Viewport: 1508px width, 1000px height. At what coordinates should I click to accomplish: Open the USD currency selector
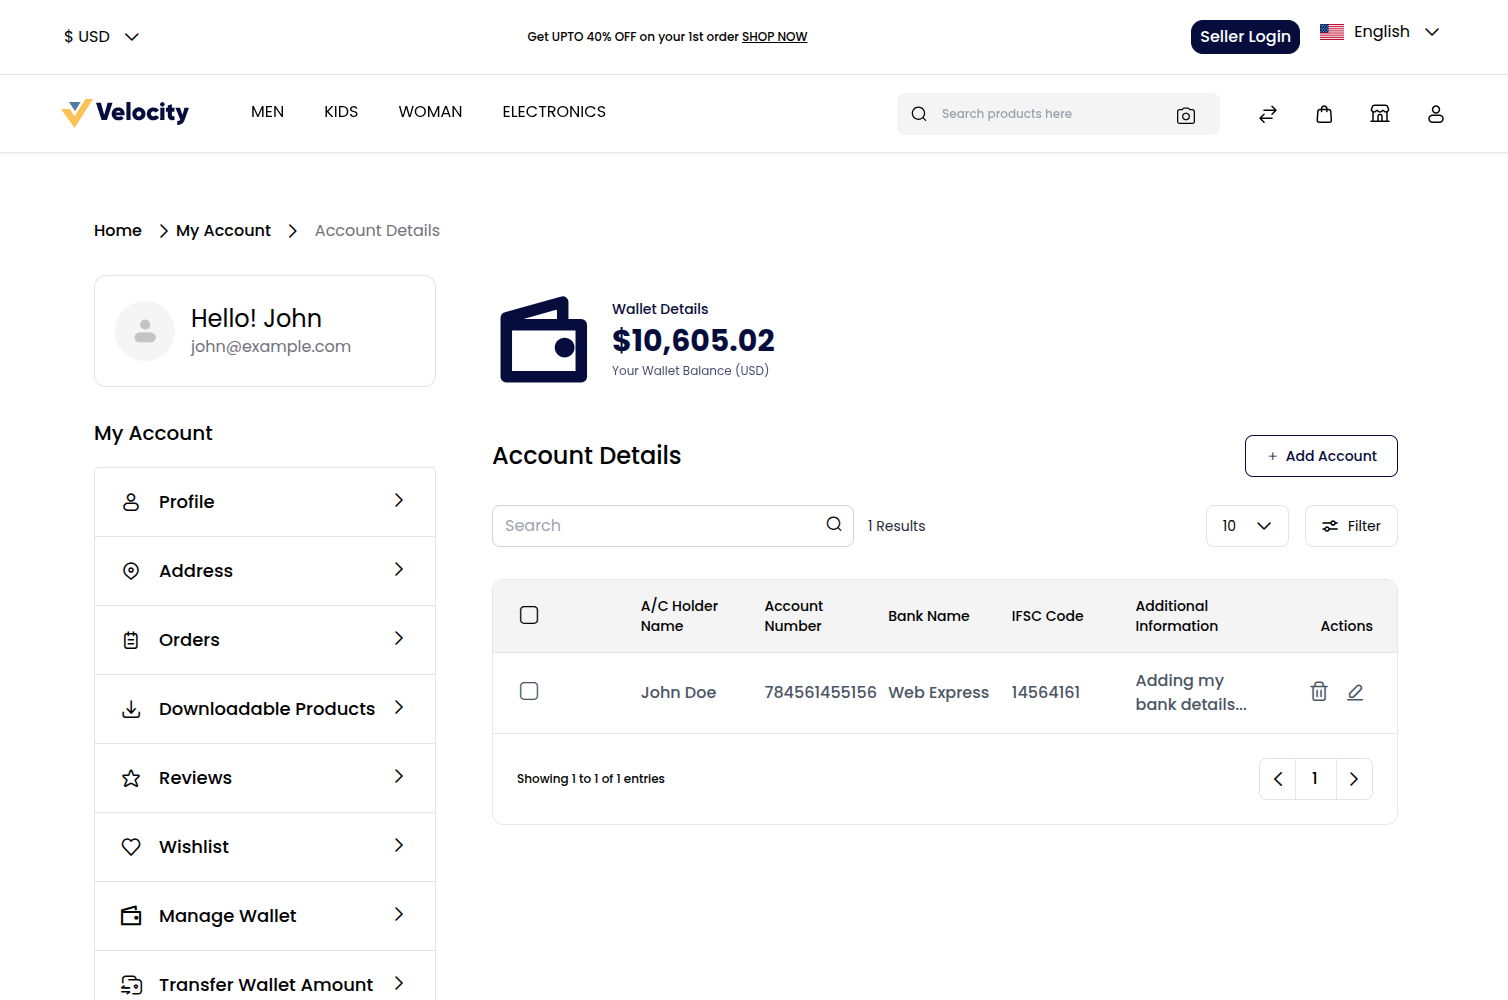pyautogui.click(x=101, y=36)
